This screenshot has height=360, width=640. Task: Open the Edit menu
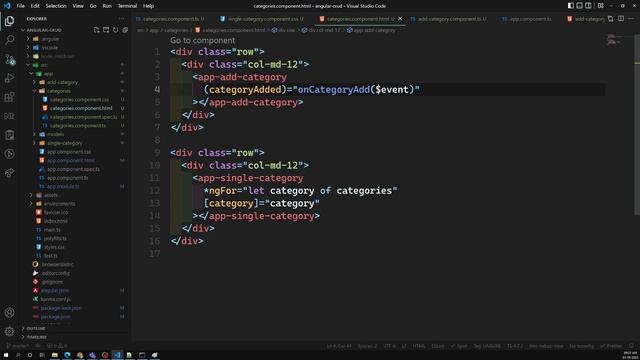point(35,6)
